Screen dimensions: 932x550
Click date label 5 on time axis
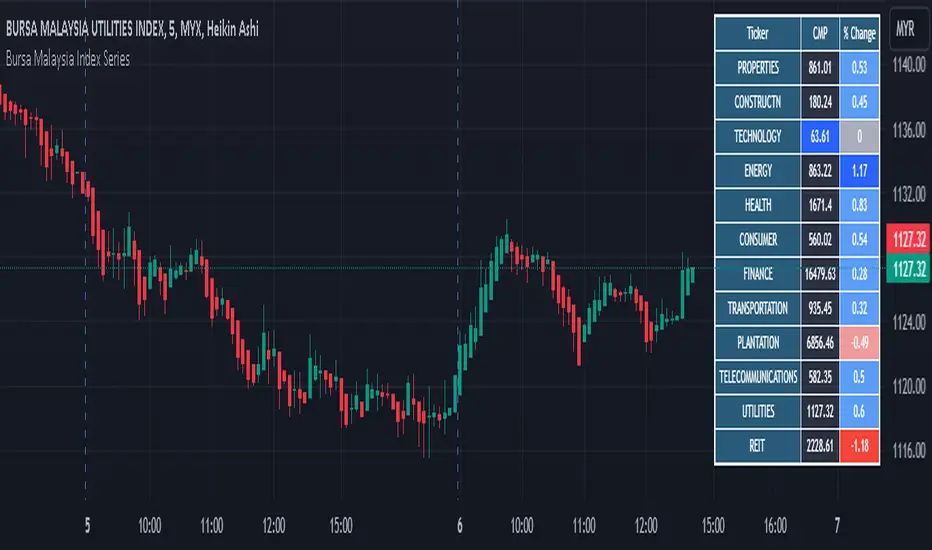click(87, 526)
